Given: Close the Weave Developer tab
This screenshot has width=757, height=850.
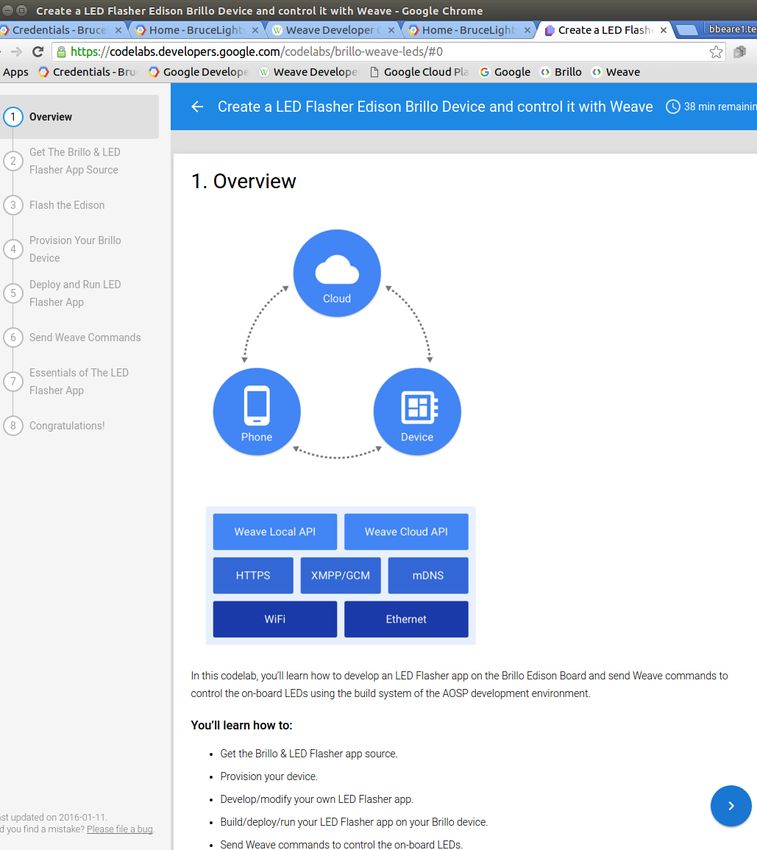Looking at the screenshot, I should (x=391, y=30).
